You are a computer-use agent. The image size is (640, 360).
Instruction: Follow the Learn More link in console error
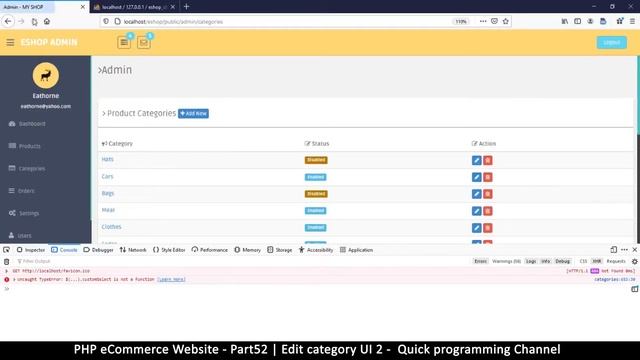171,280
